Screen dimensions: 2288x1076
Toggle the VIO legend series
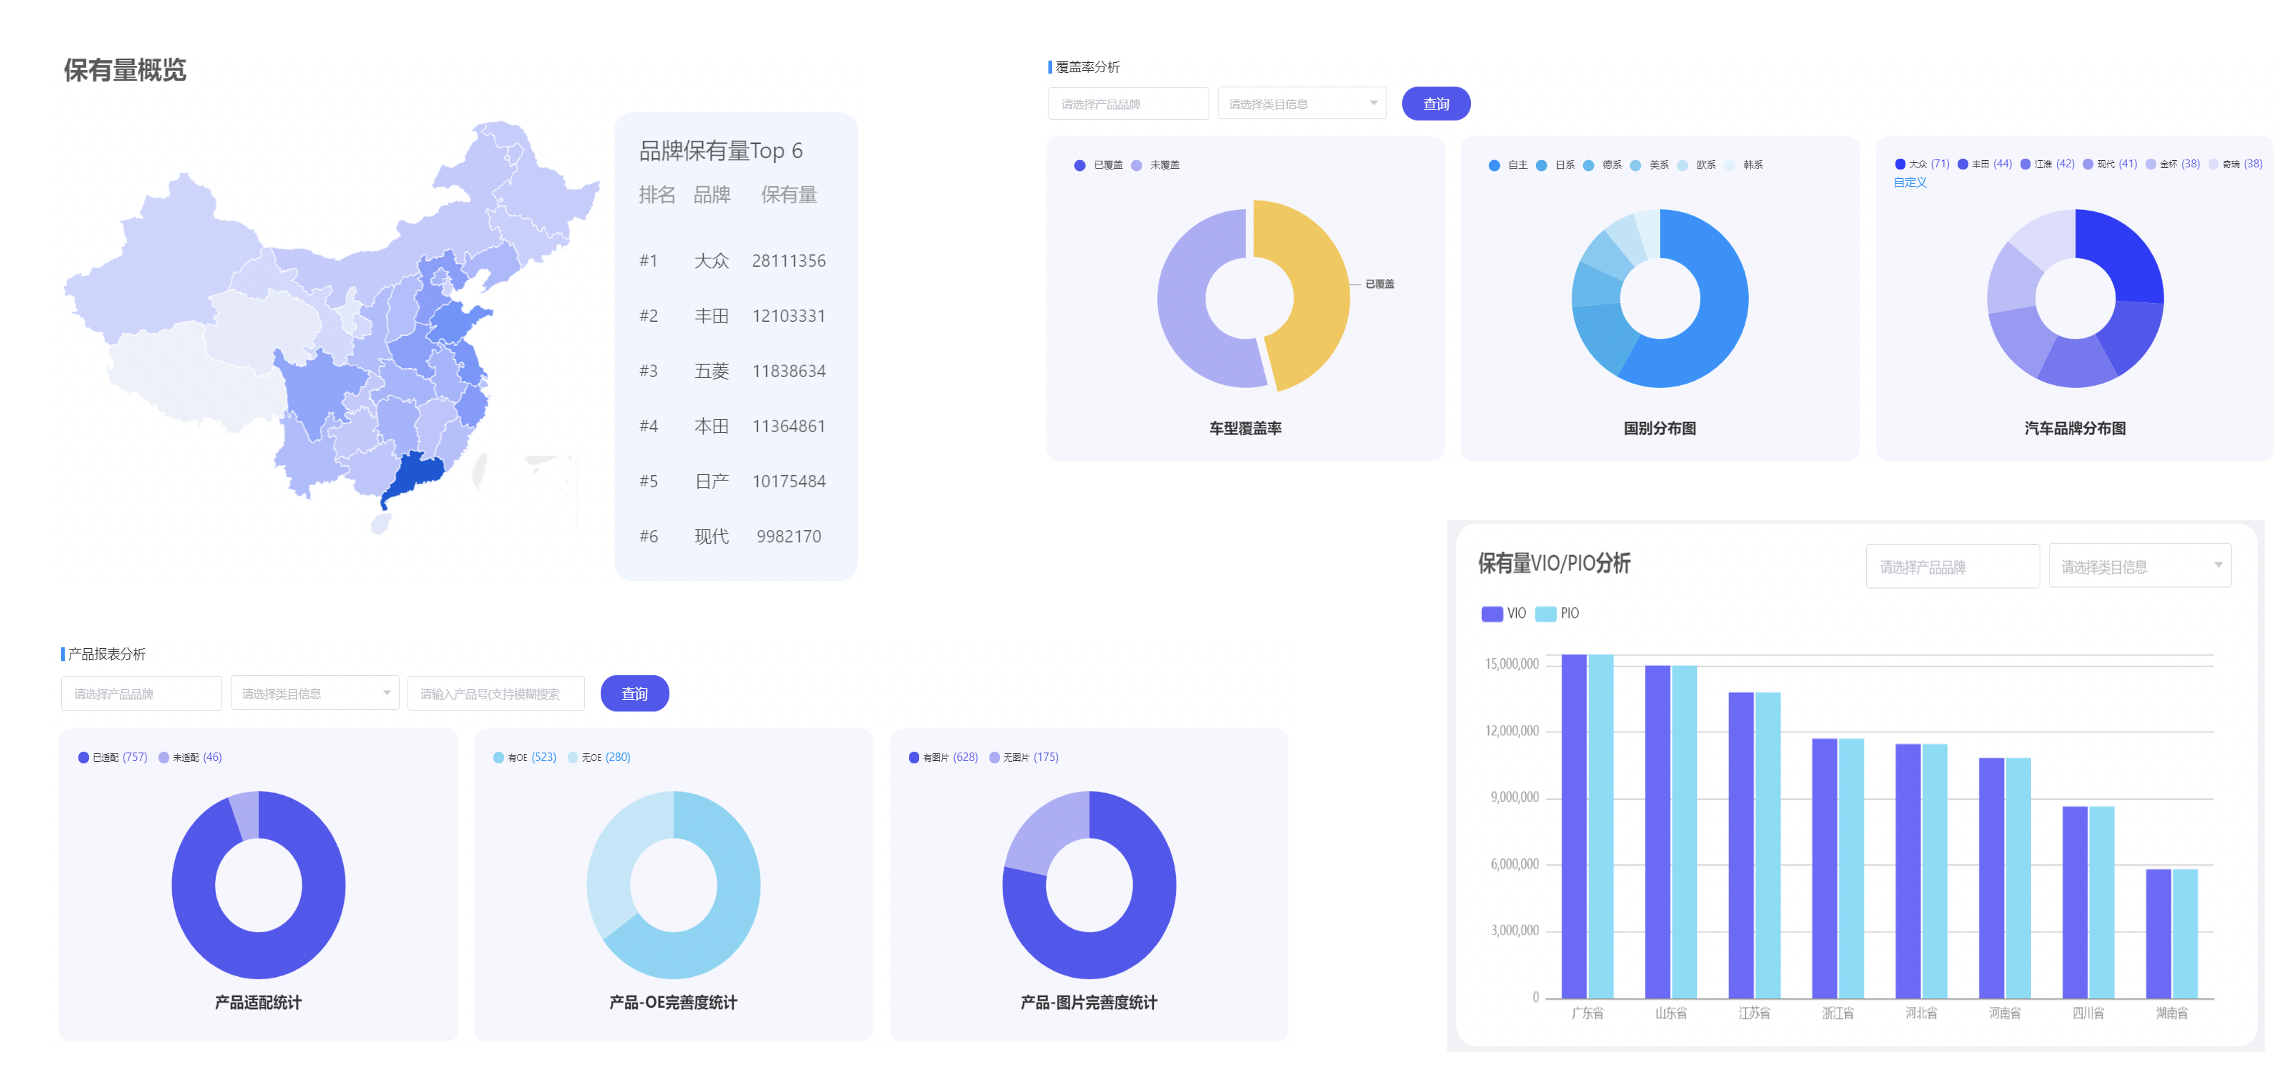pyautogui.click(x=1504, y=614)
